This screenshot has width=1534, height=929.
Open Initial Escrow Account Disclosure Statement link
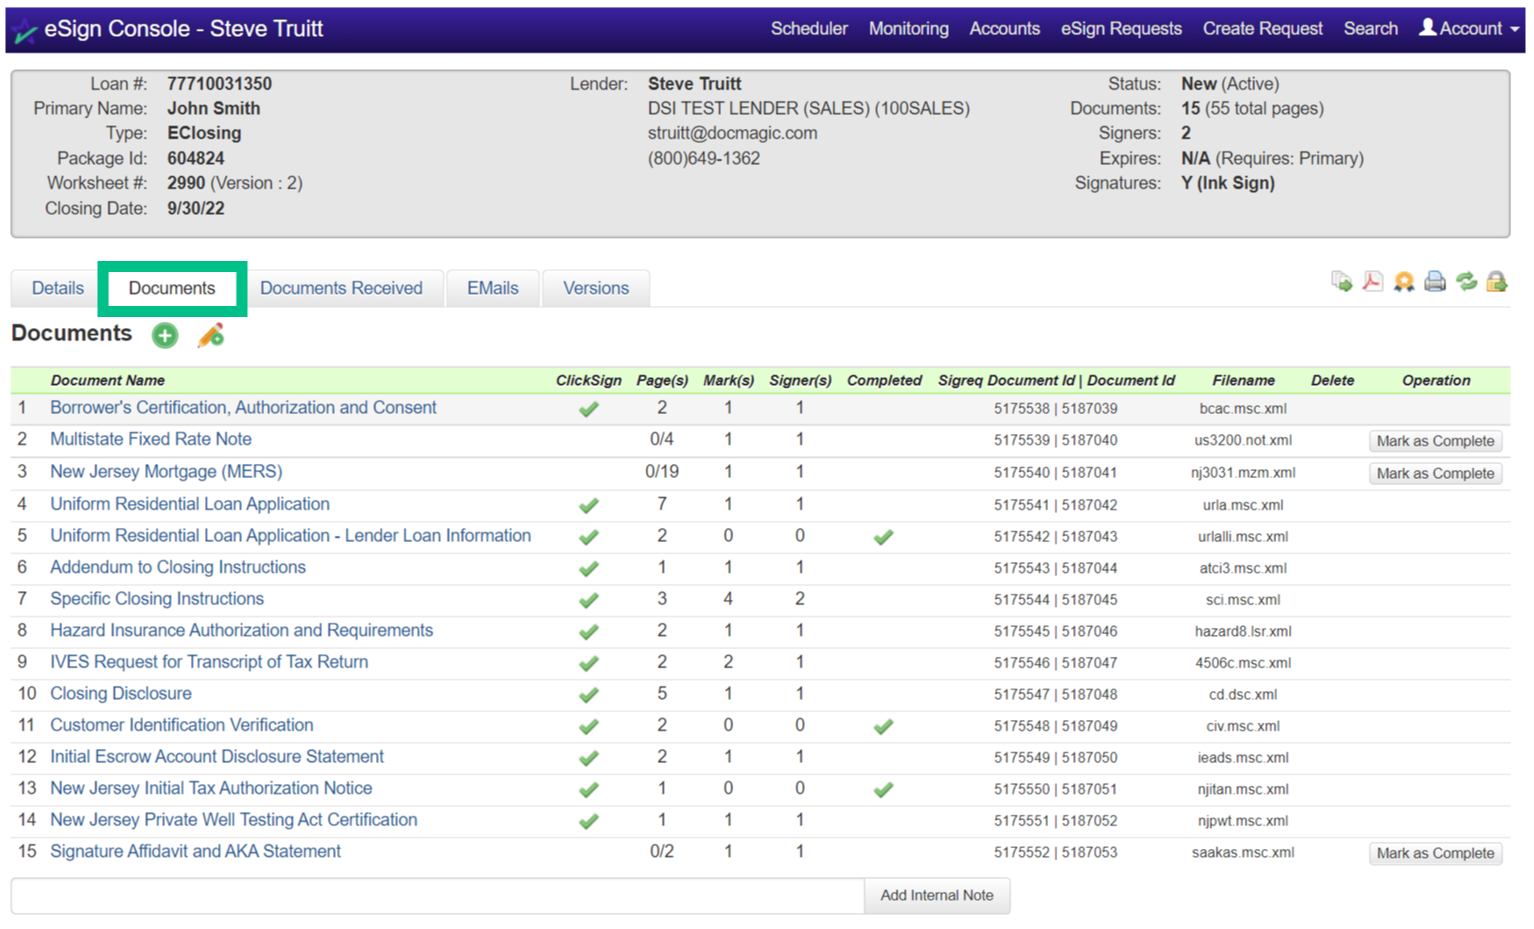(x=217, y=757)
